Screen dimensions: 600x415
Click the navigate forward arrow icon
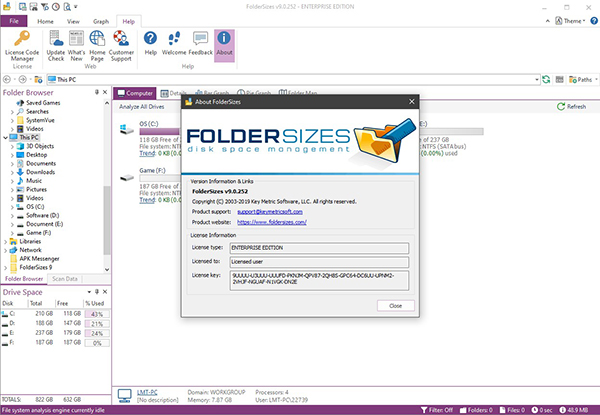23,80
